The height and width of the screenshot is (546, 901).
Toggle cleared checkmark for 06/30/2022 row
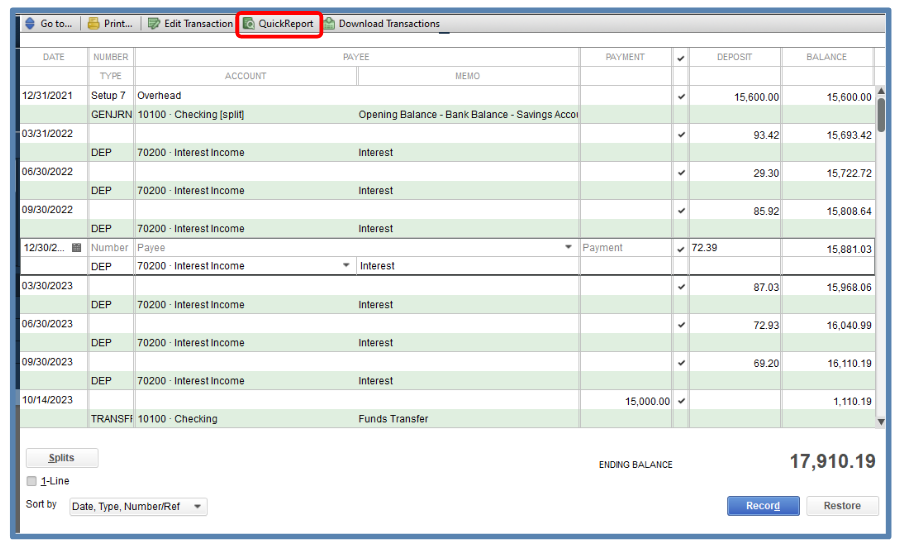pos(681,172)
